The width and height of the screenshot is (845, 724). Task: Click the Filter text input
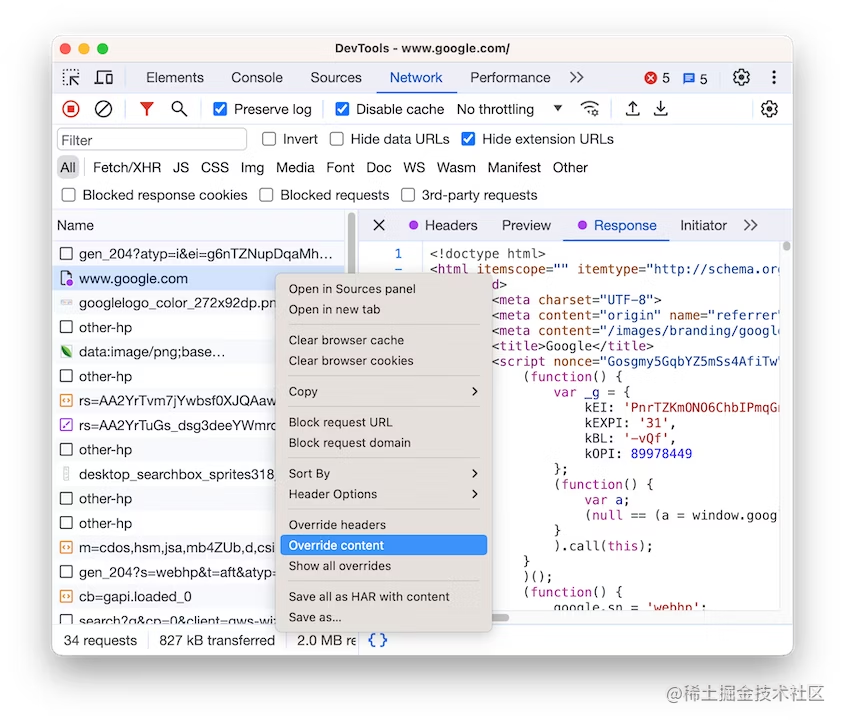tap(152, 140)
